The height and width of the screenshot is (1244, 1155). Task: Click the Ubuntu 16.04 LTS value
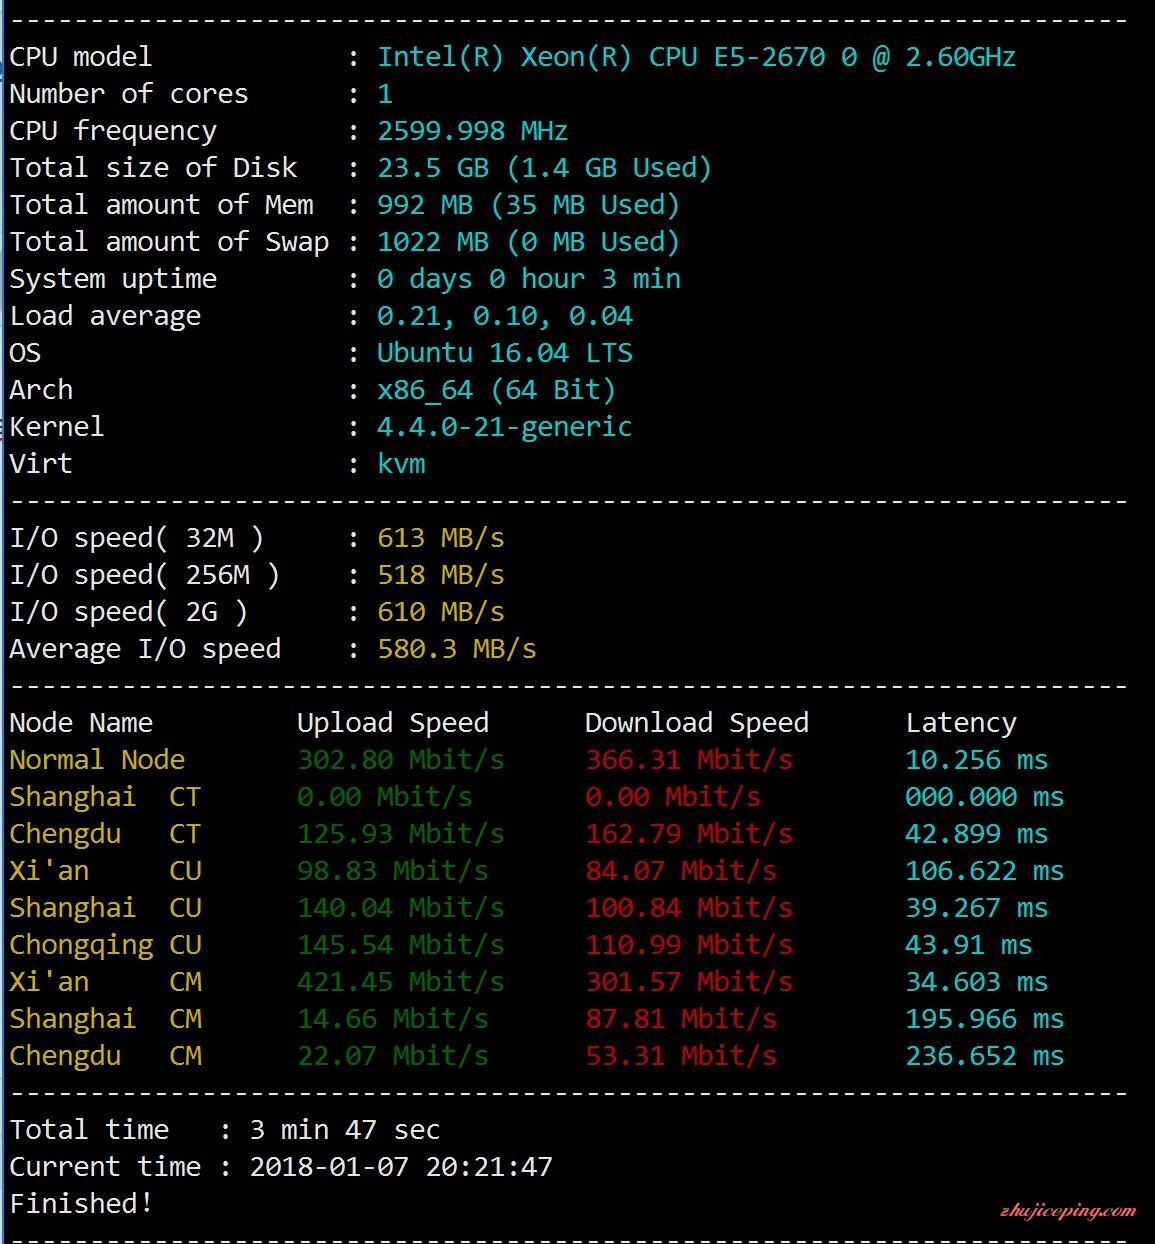(x=505, y=353)
